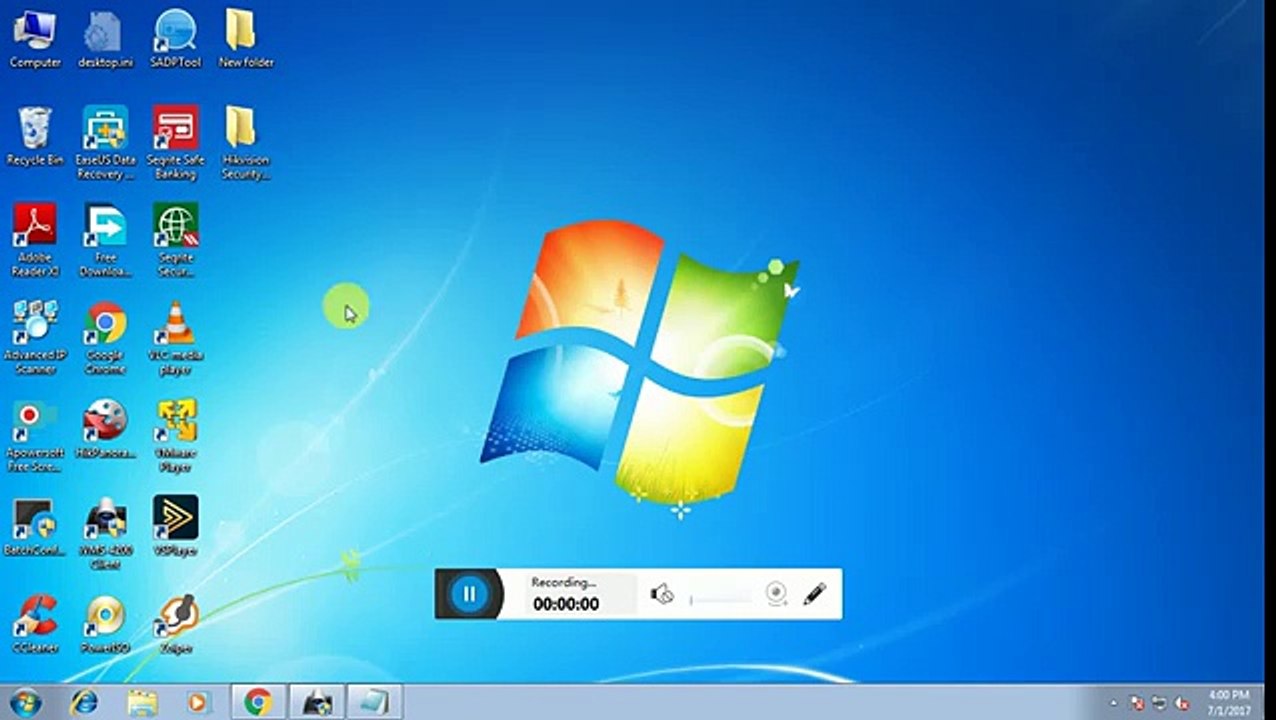Click the 00:00:00 recording timer
The height and width of the screenshot is (720, 1276).
coord(566,604)
